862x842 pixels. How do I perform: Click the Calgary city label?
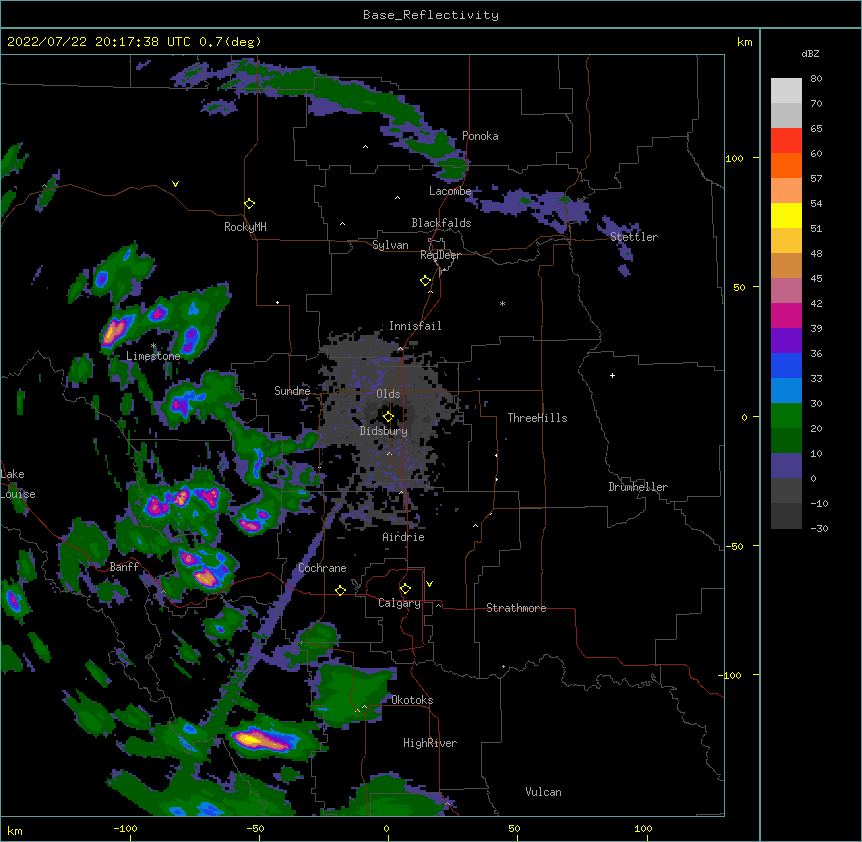click(x=400, y=603)
